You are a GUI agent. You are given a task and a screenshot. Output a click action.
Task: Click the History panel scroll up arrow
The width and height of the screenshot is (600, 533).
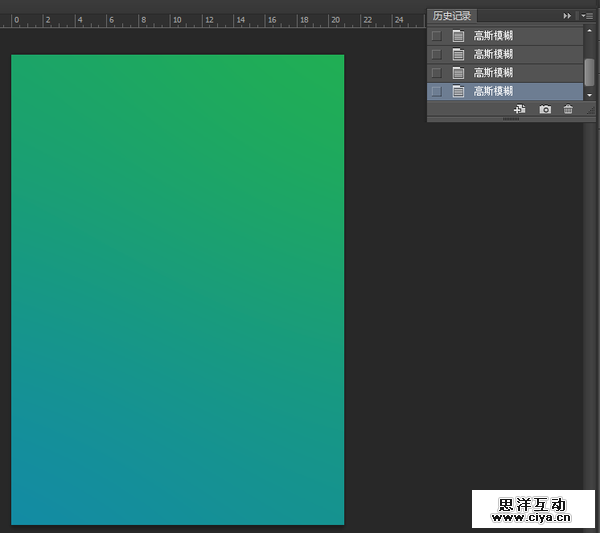click(x=589, y=32)
